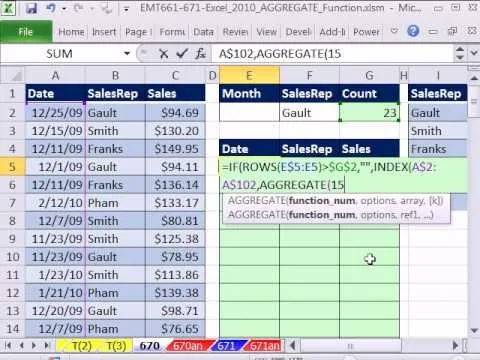This screenshot has height=360, width=480.
Task: Expand the Name Box dropdown arrow
Action: point(127,54)
